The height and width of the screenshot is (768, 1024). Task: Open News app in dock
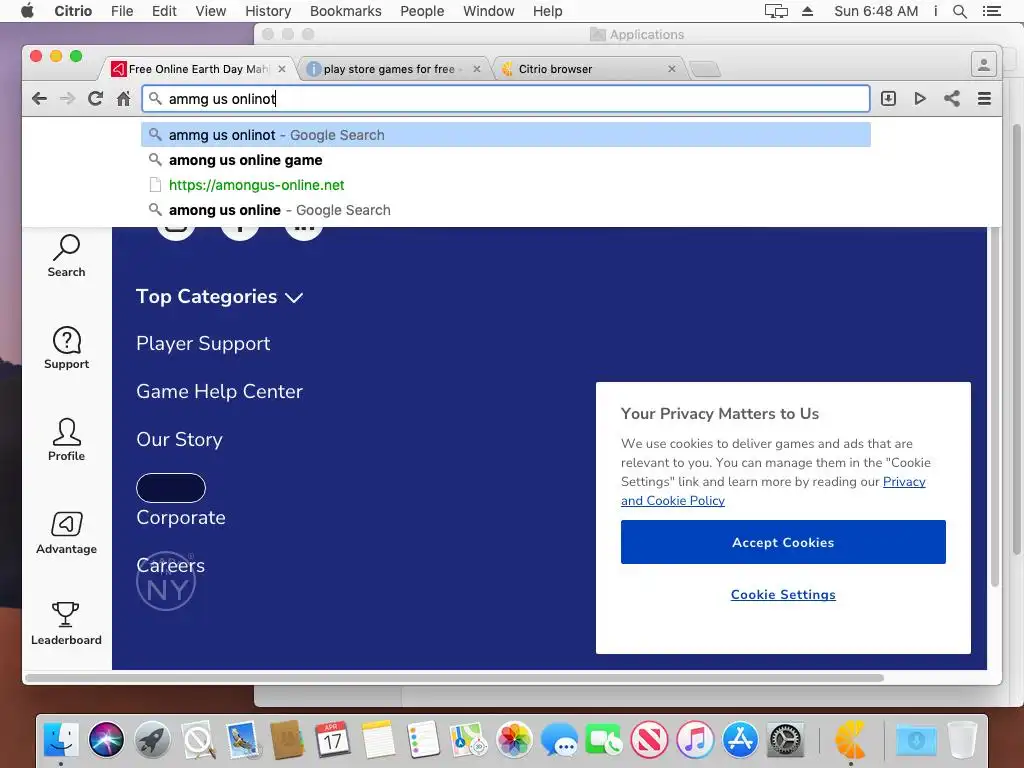pos(649,740)
